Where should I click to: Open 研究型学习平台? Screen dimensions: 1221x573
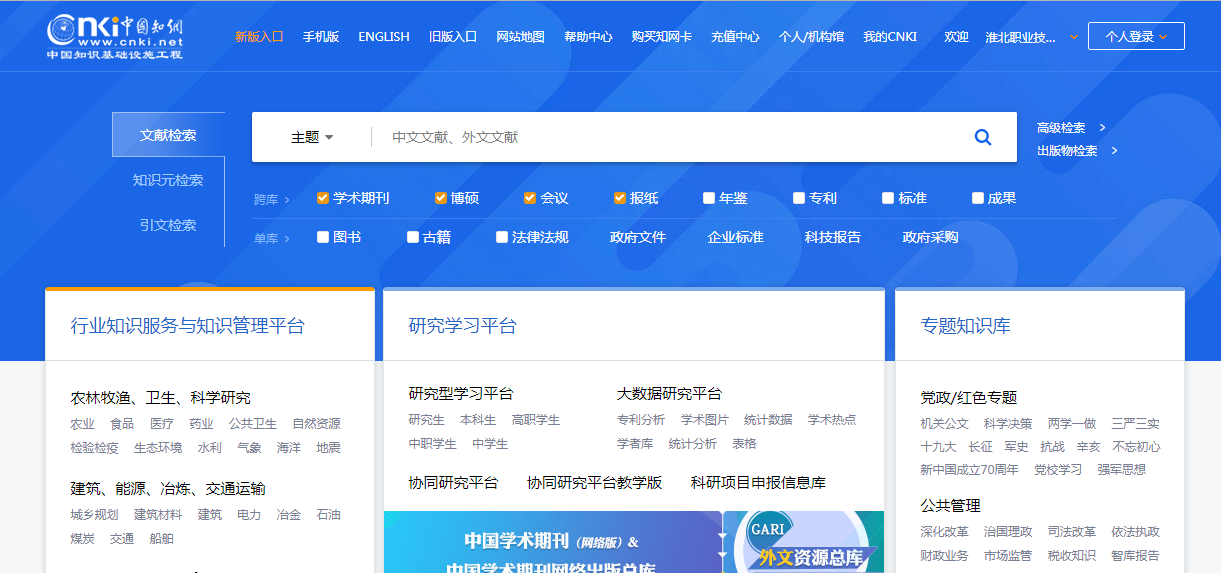[x=461, y=394]
